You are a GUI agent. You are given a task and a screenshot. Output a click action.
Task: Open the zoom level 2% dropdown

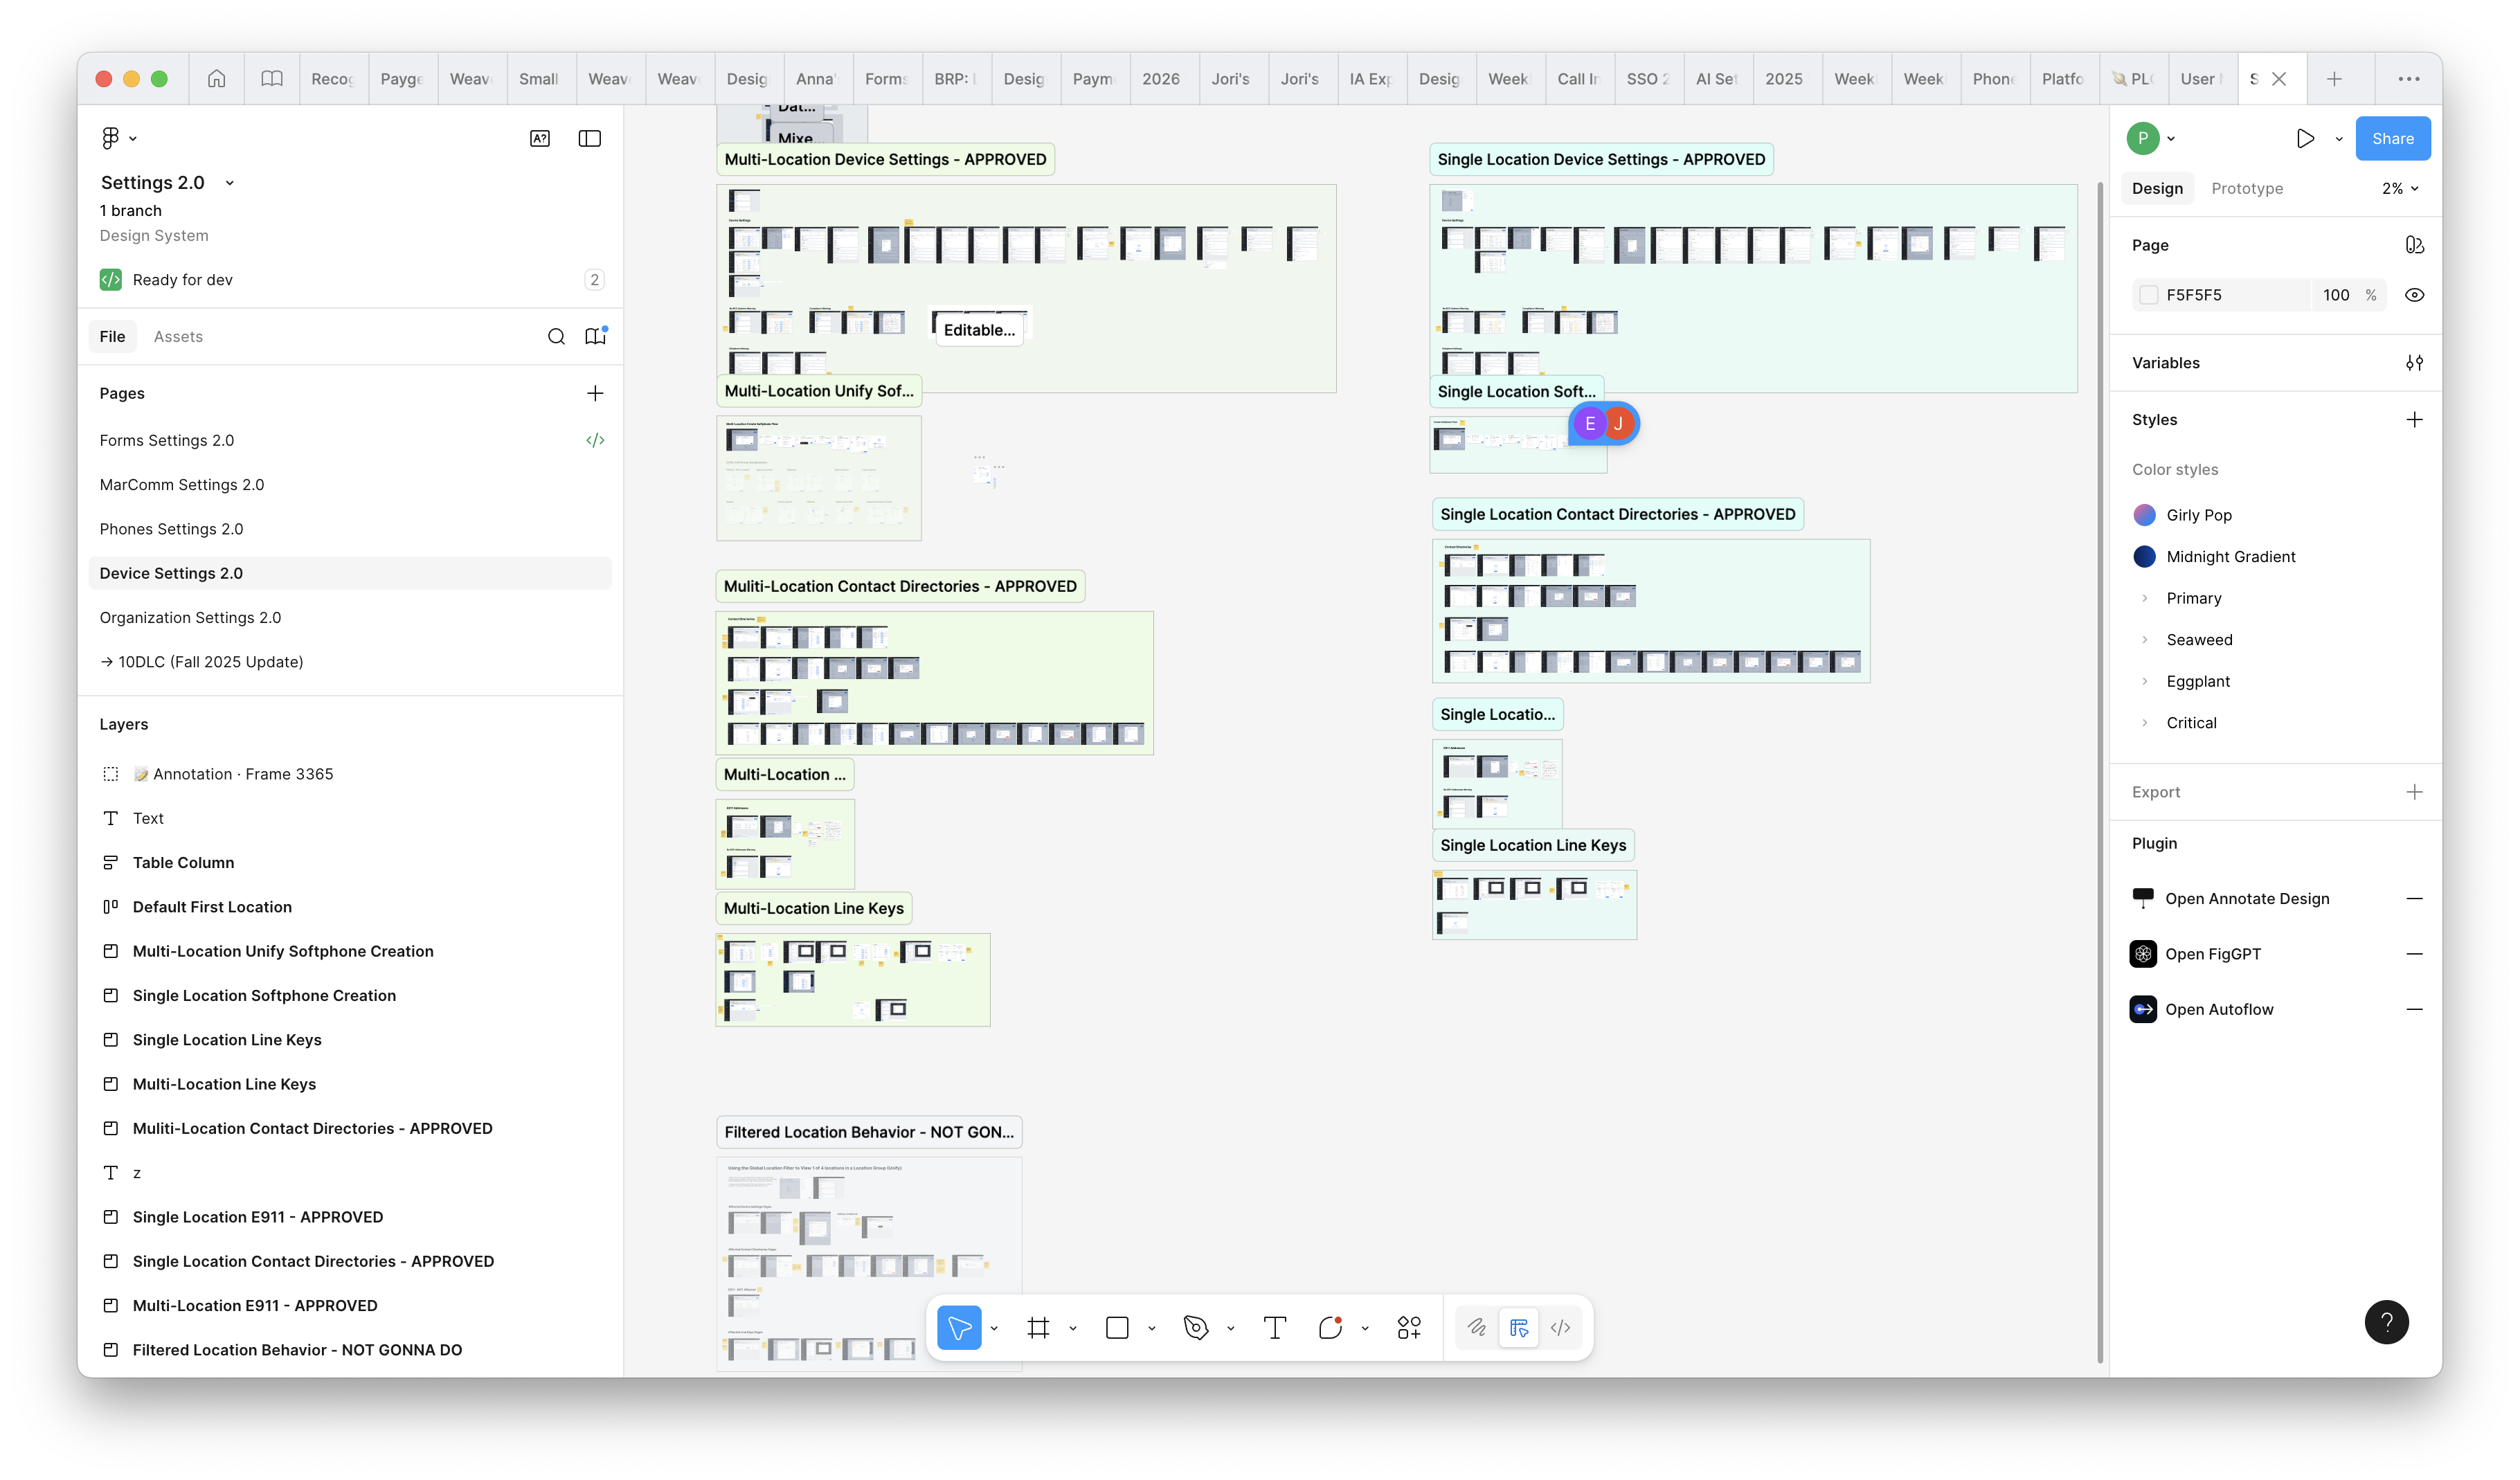click(2400, 188)
